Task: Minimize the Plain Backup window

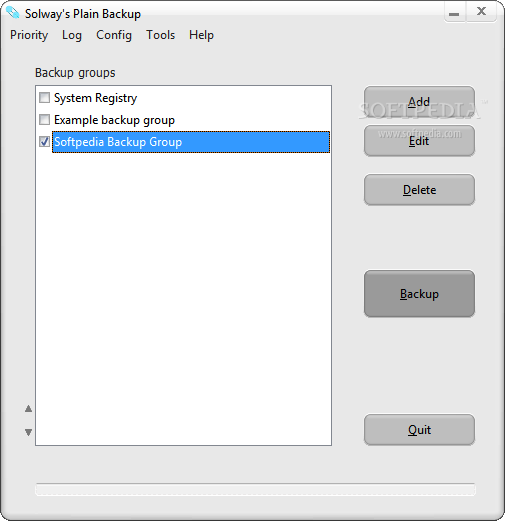Action: [454, 13]
